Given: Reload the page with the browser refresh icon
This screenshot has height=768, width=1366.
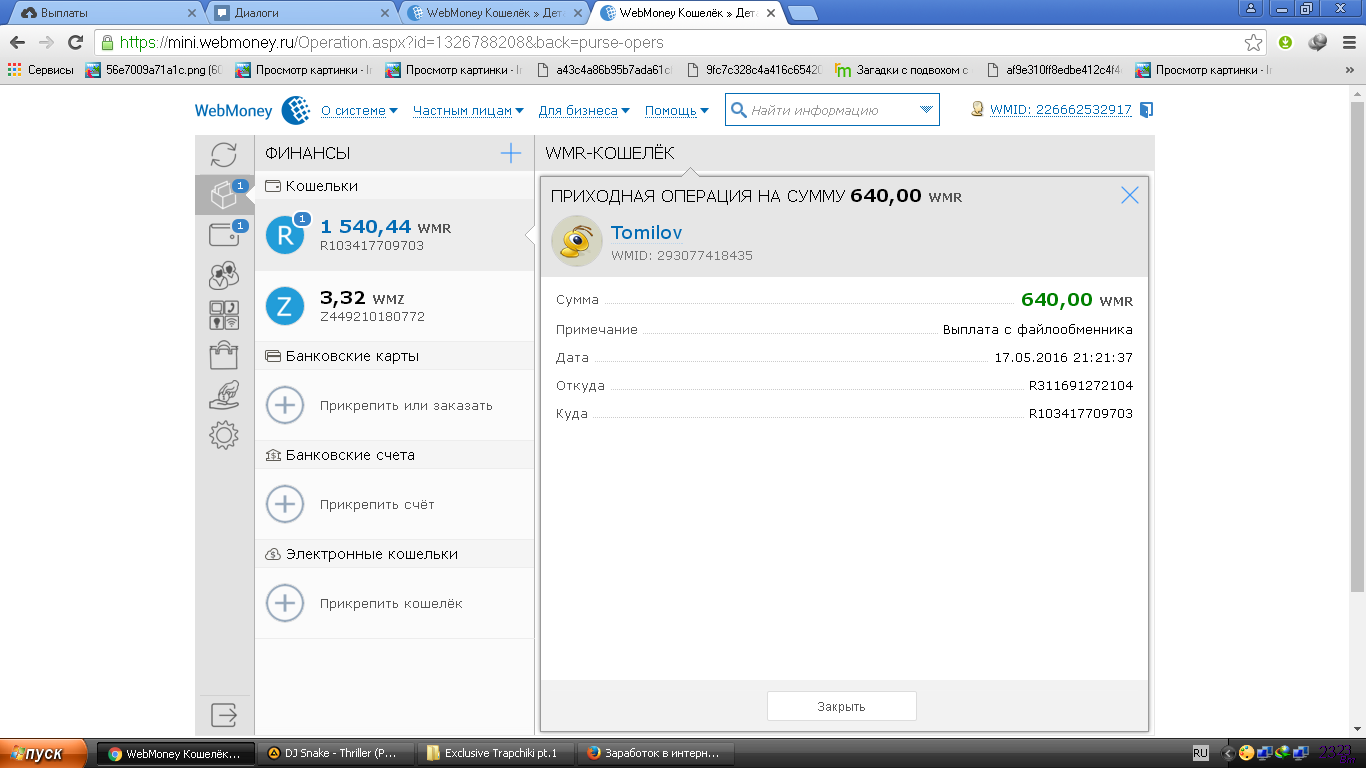Looking at the screenshot, I should click(x=75, y=43).
